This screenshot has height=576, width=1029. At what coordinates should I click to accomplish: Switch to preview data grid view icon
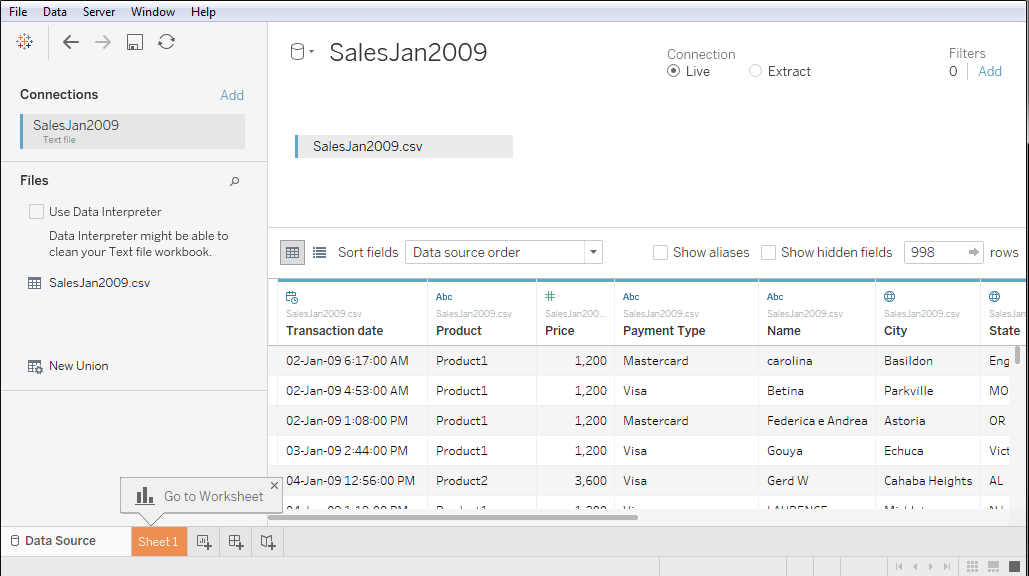point(293,253)
